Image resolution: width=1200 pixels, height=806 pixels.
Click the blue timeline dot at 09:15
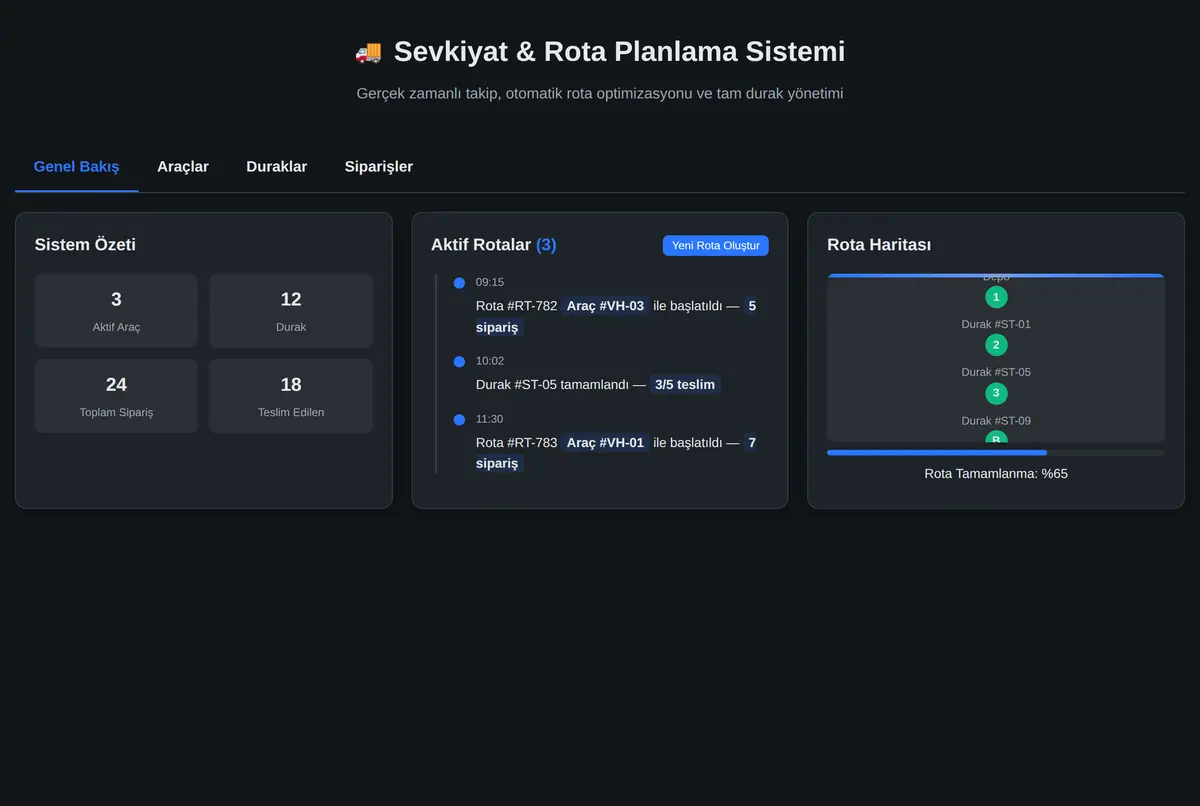(459, 283)
